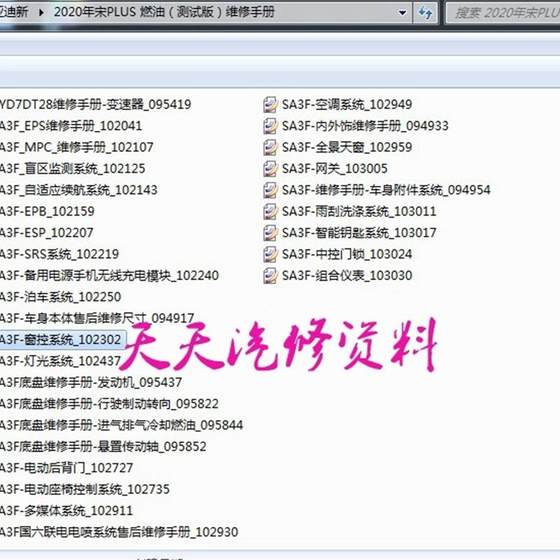Select file A3F底盘维修手册-发动机_095437
The width and height of the screenshot is (560, 560).
pyautogui.click(x=91, y=383)
